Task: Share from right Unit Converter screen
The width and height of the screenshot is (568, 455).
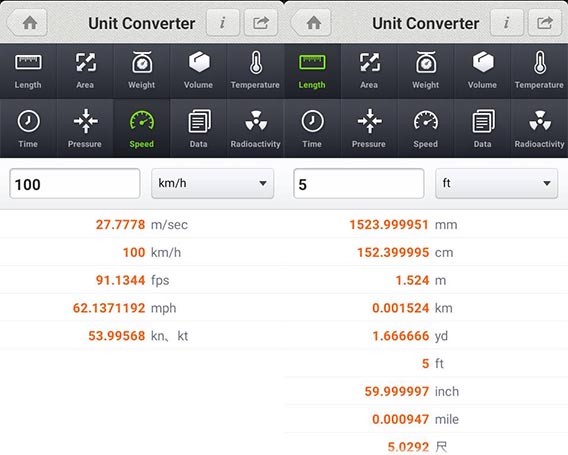Action: coord(545,23)
